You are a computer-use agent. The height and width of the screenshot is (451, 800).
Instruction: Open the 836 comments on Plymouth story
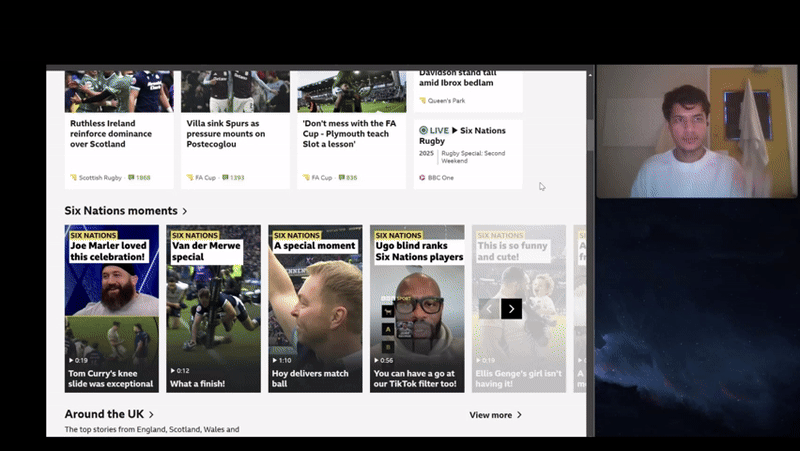pyautogui.click(x=347, y=178)
